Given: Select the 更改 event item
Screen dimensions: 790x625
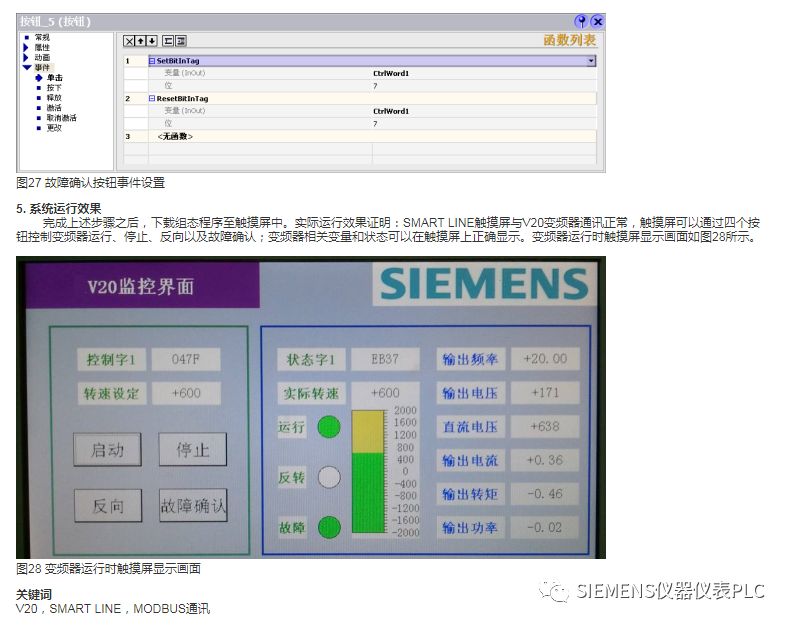Looking at the screenshot, I should (54, 128).
